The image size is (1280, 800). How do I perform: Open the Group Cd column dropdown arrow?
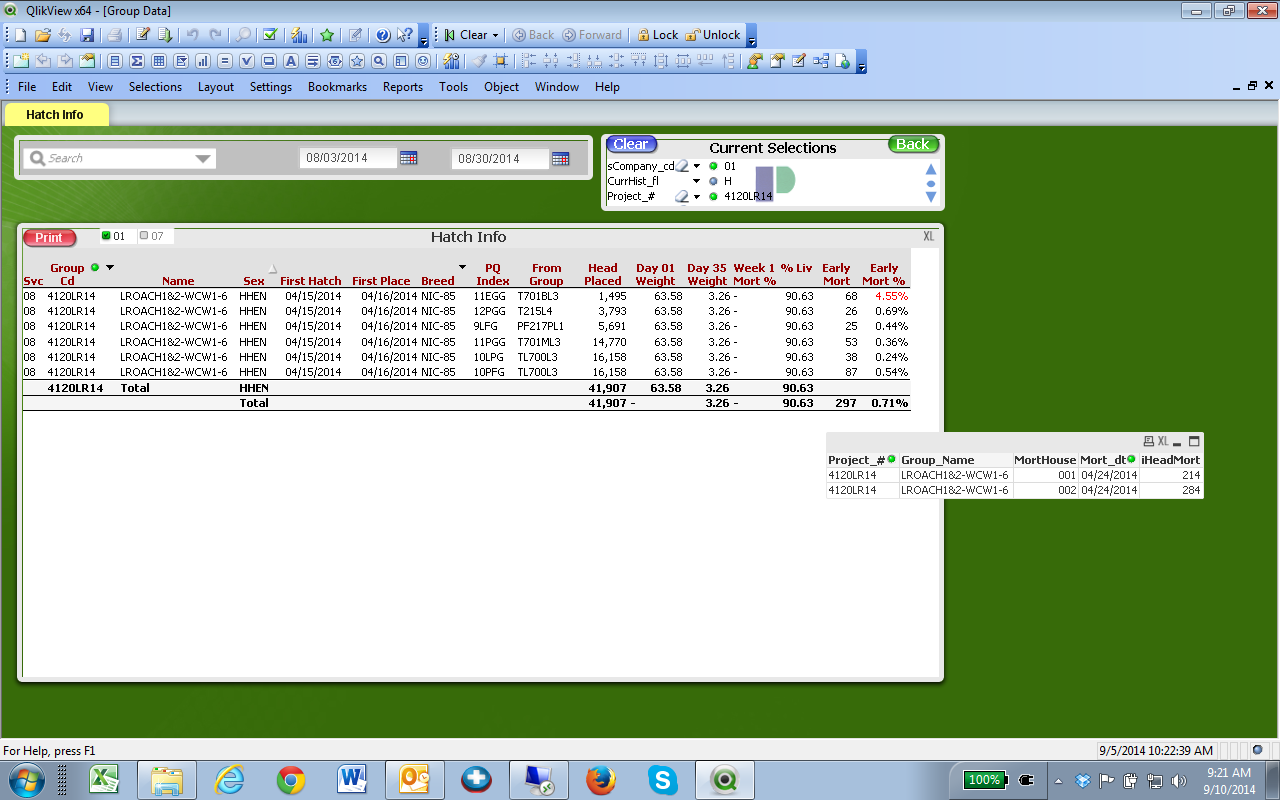coord(110,268)
